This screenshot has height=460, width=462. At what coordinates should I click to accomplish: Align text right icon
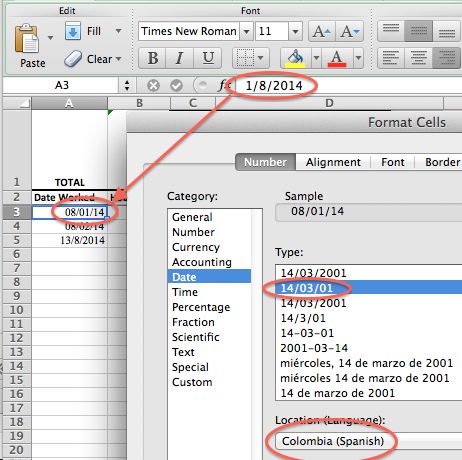point(447,58)
